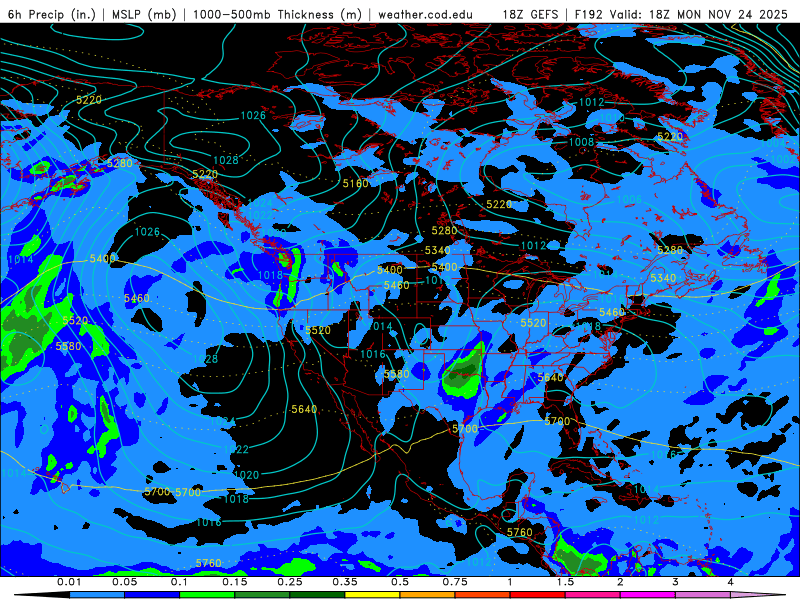Select the 5640 label over the southeastern US
The height and width of the screenshot is (600, 800).
[x=551, y=378]
